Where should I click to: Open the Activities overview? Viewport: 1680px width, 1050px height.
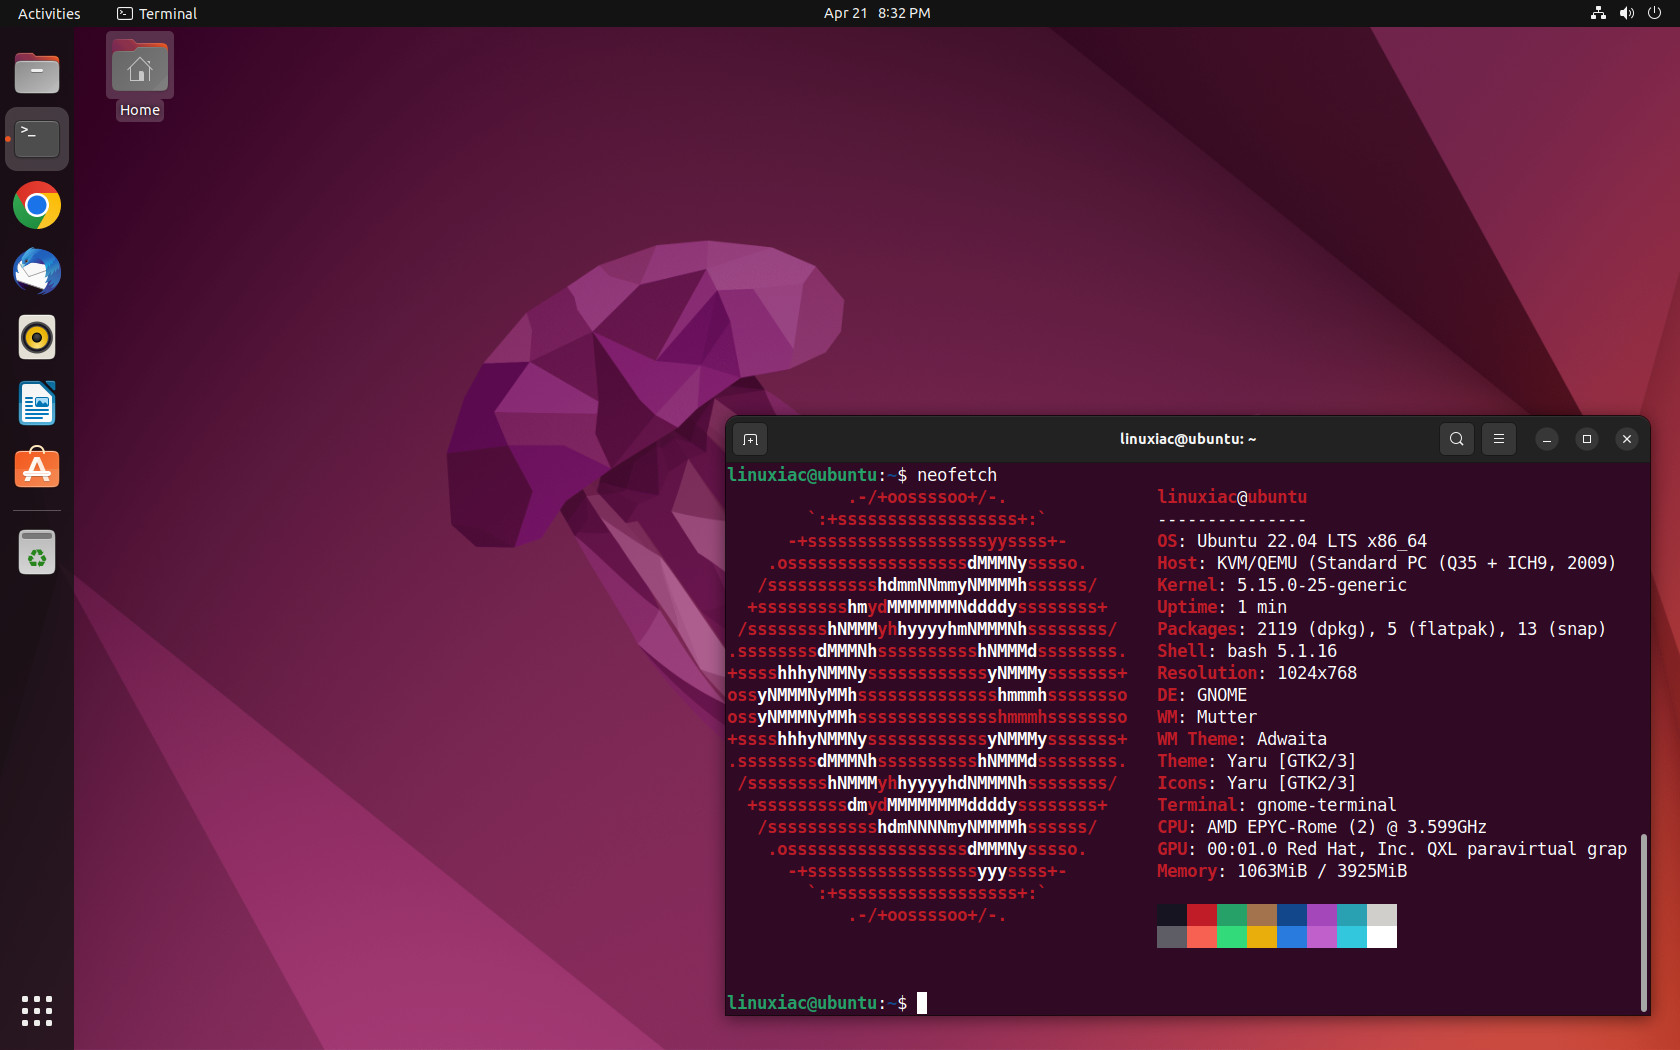pos(49,13)
